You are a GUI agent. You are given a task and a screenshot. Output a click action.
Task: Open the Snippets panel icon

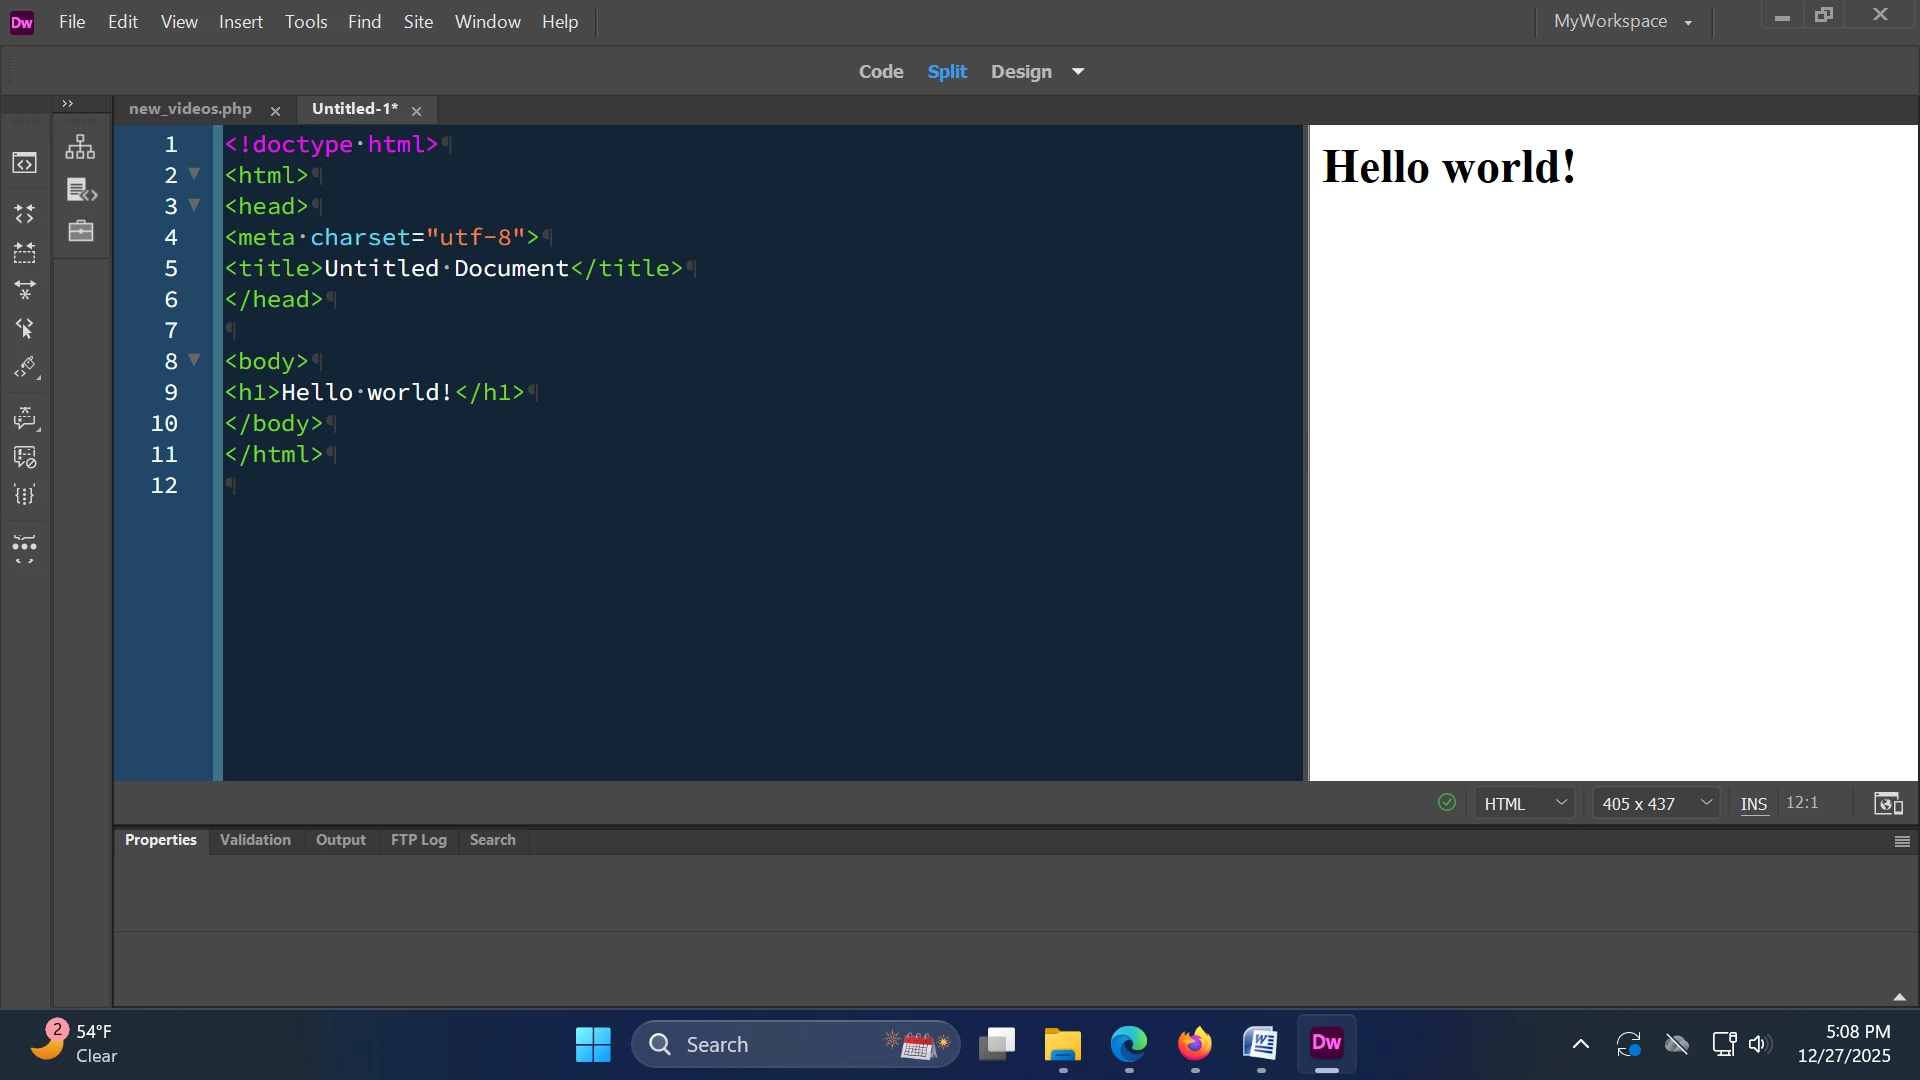(x=81, y=190)
